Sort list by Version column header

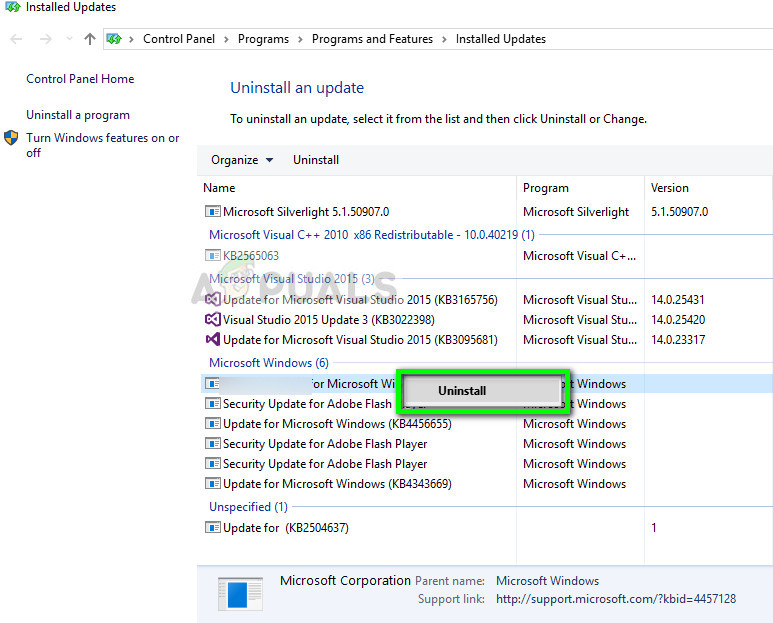(669, 188)
